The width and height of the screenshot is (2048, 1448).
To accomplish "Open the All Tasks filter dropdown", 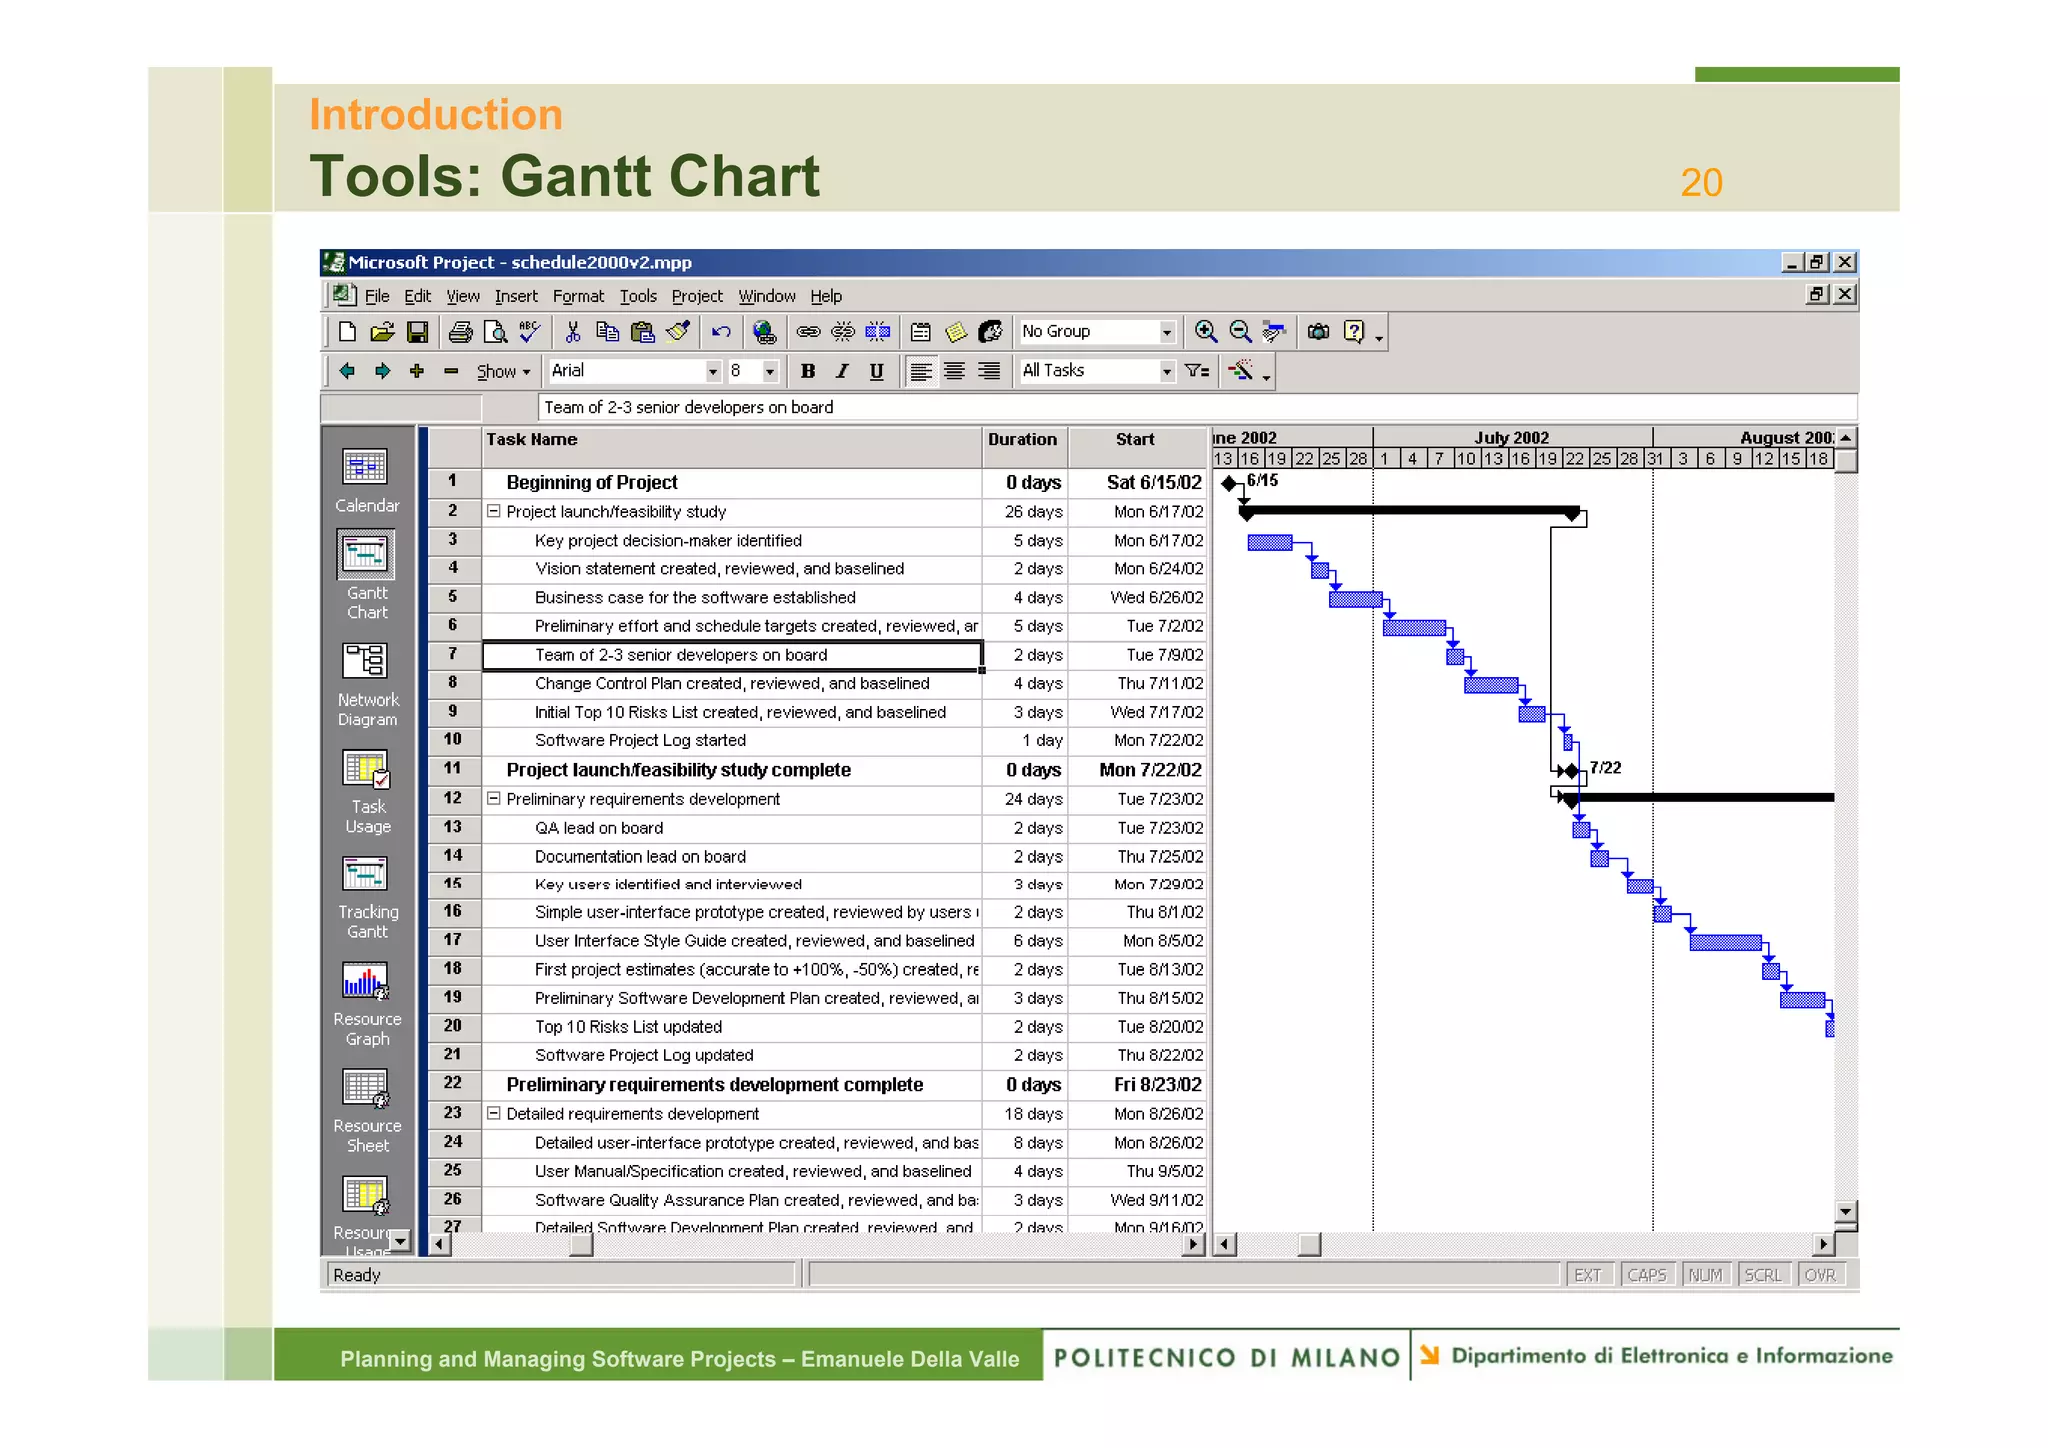I will pos(1166,371).
